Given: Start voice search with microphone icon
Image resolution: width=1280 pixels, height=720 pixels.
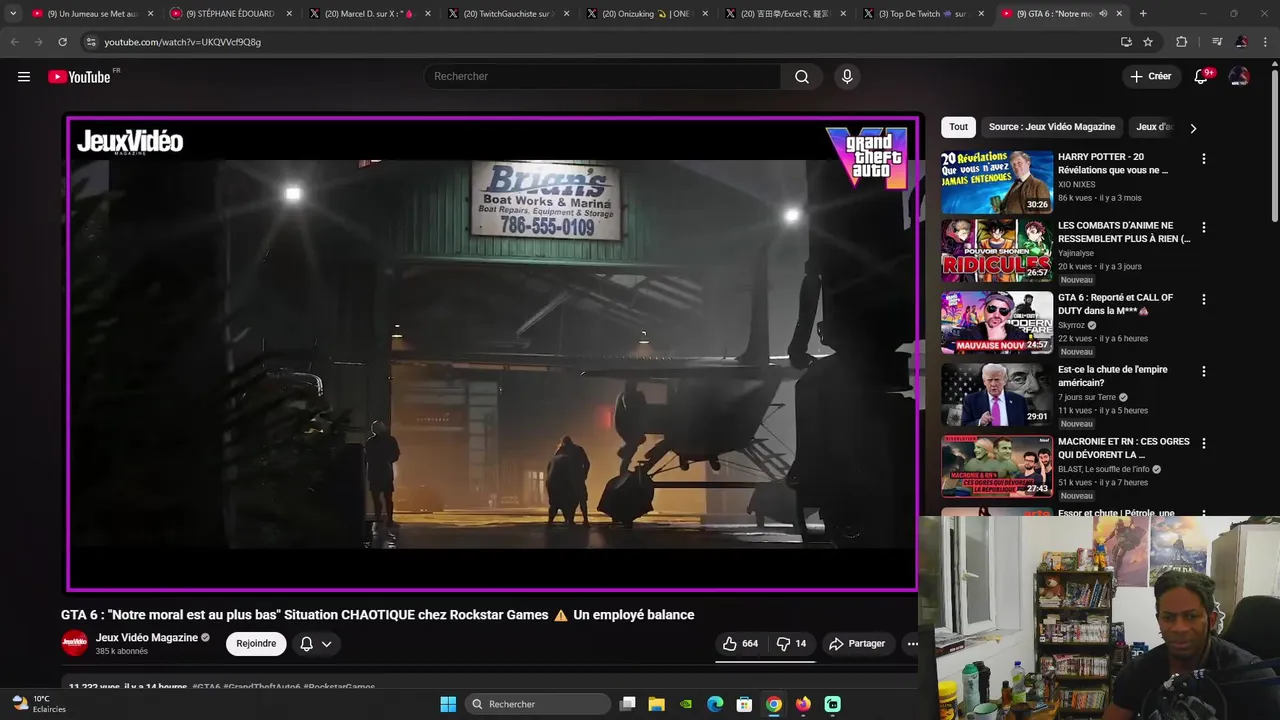Looking at the screenshot, I should click(x=847, y=77).
